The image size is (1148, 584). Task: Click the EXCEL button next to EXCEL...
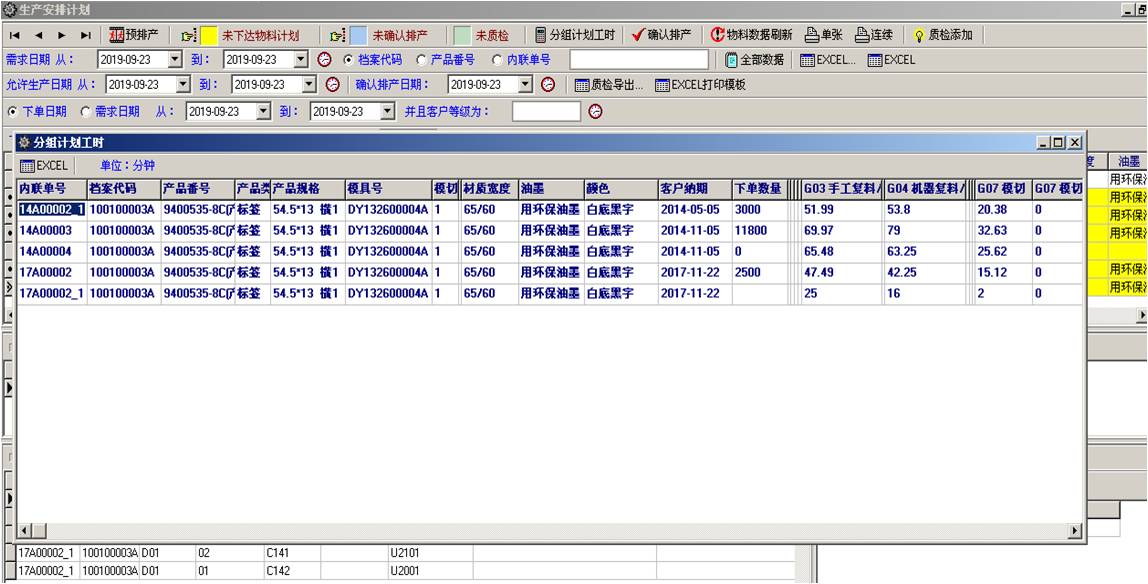pyautogui.click(x=891, y=60)
